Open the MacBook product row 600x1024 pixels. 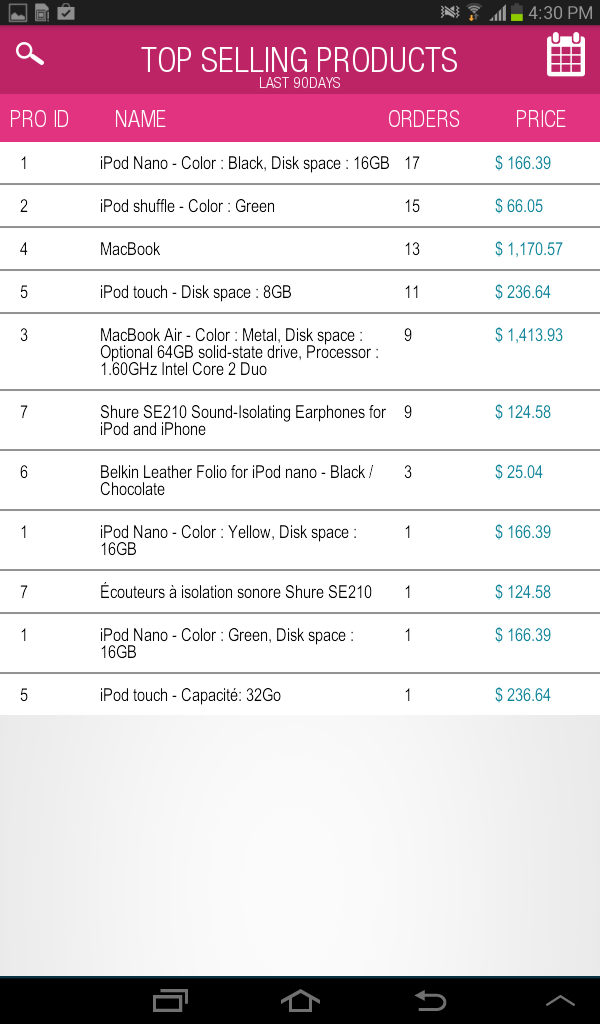[300, 249]
